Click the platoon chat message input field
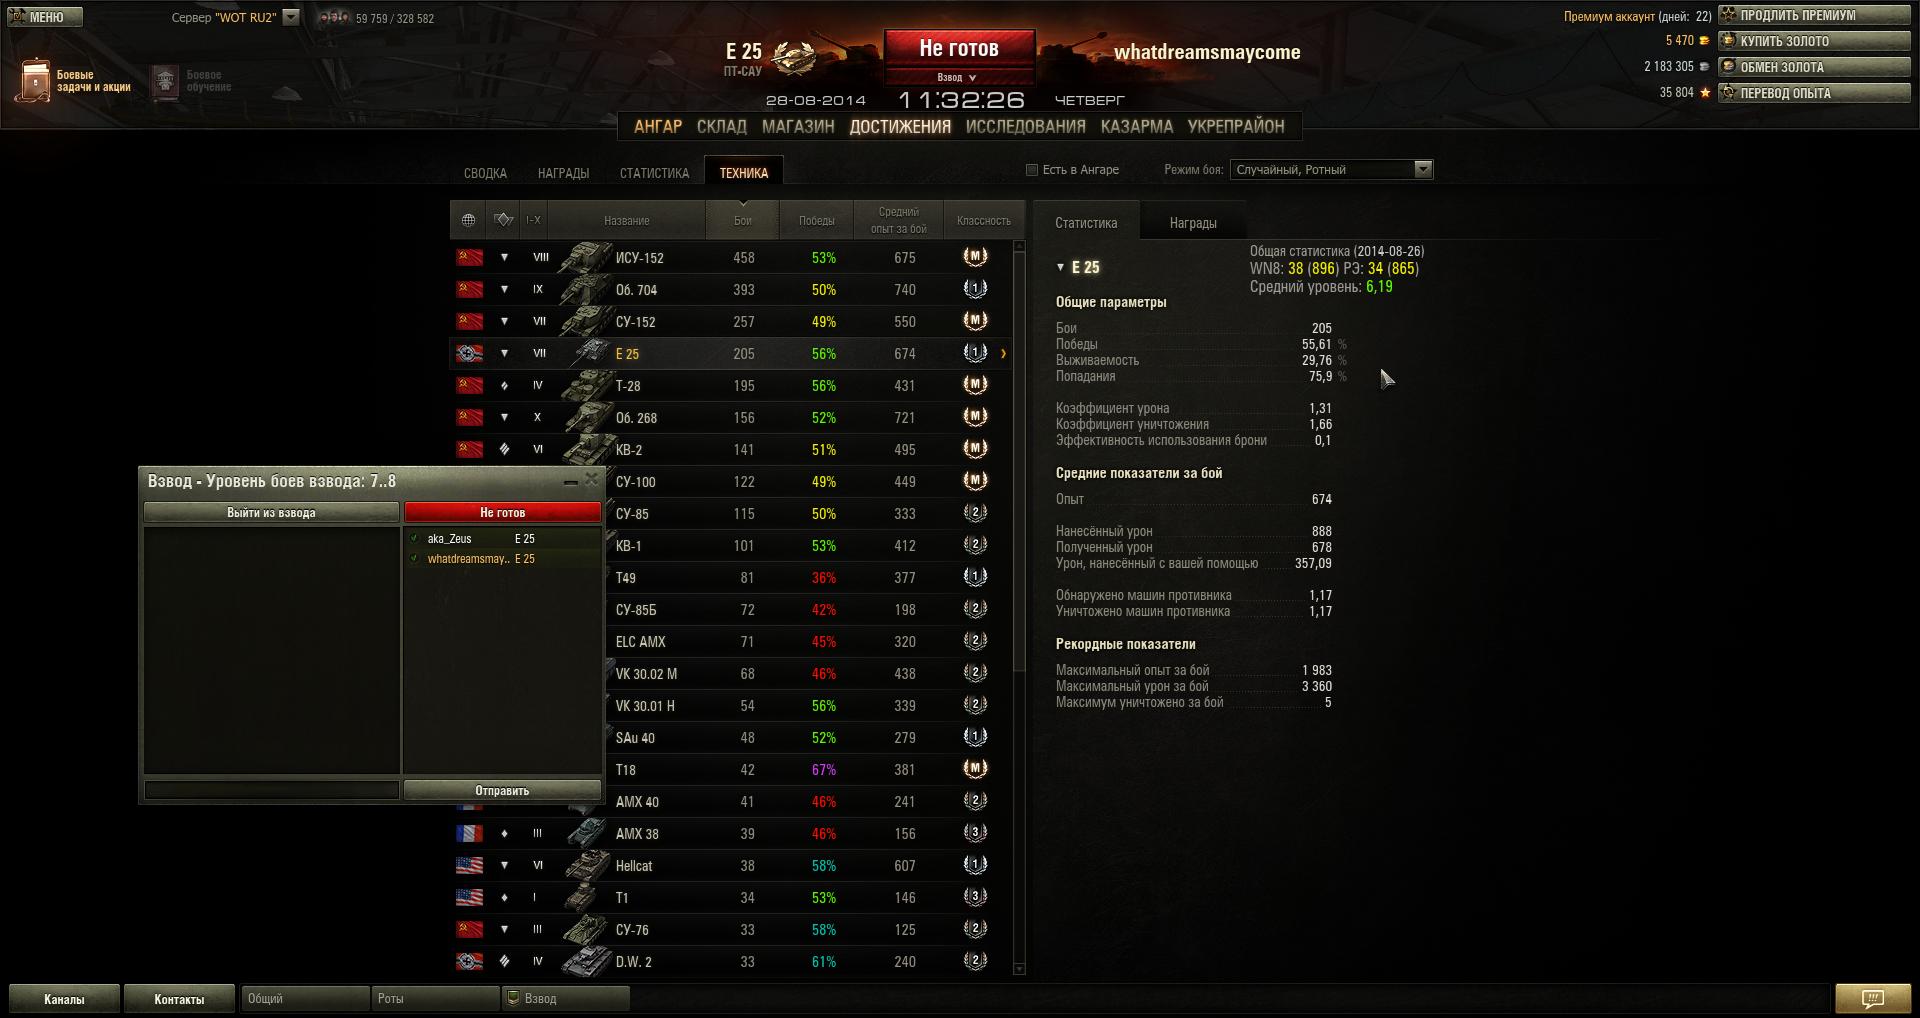Viewport: 1920px width, 1018px height. click(271, 790)
